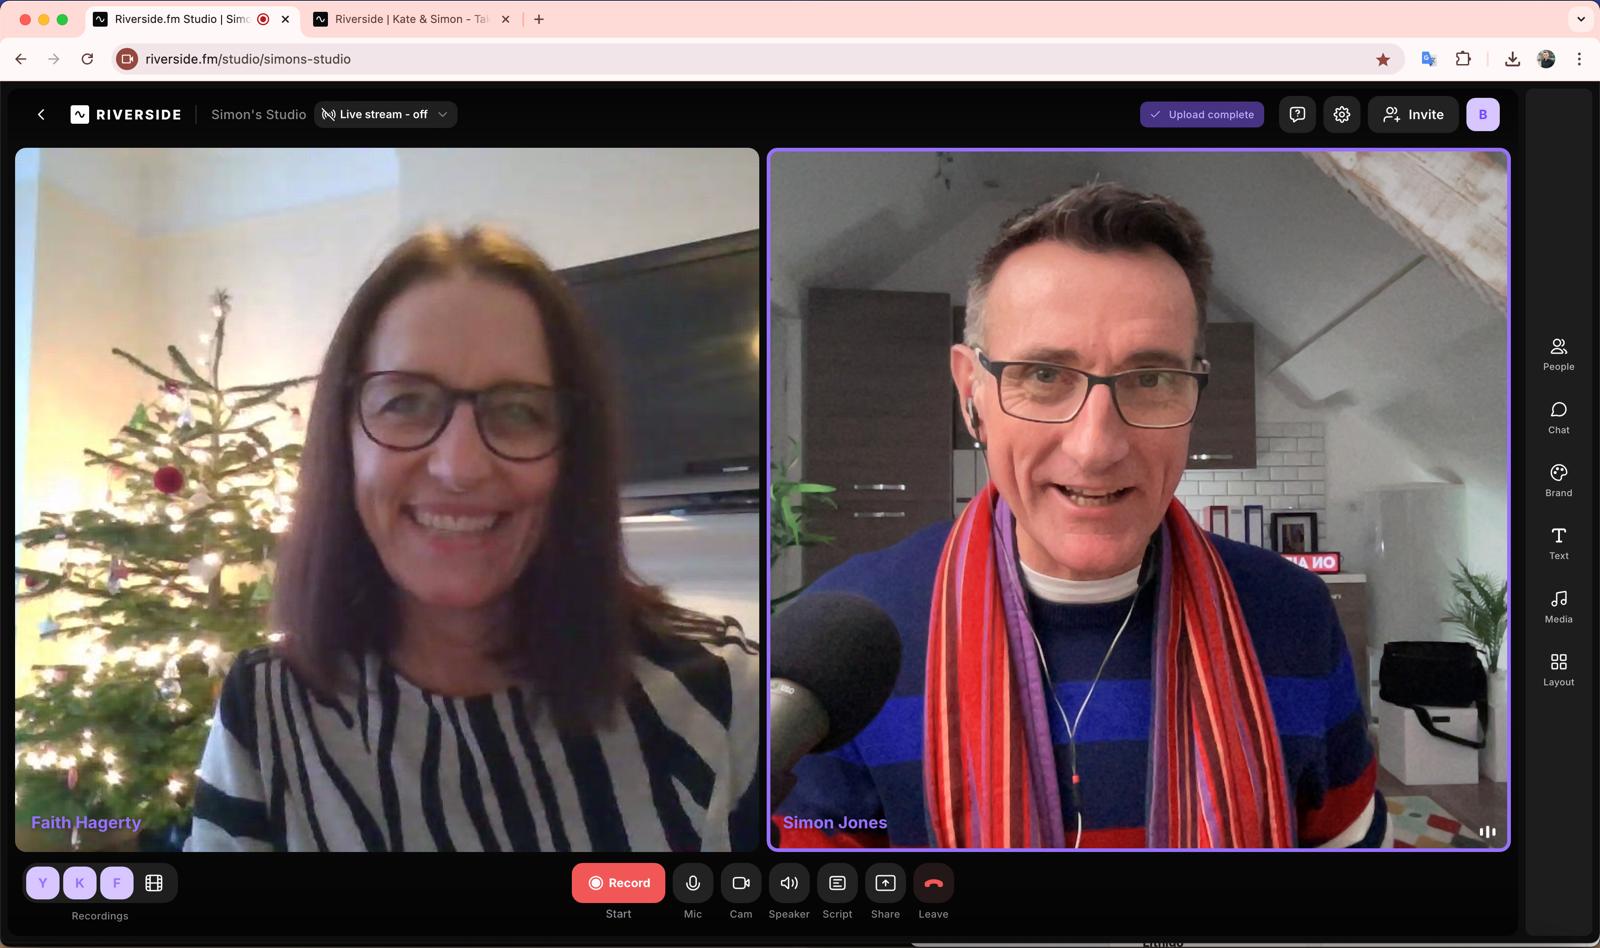Image resolution: width=1600 pixels, height=948 pixels.
Task: Open the Recordings film strip thumbnail
Action: tap(154, 883)
